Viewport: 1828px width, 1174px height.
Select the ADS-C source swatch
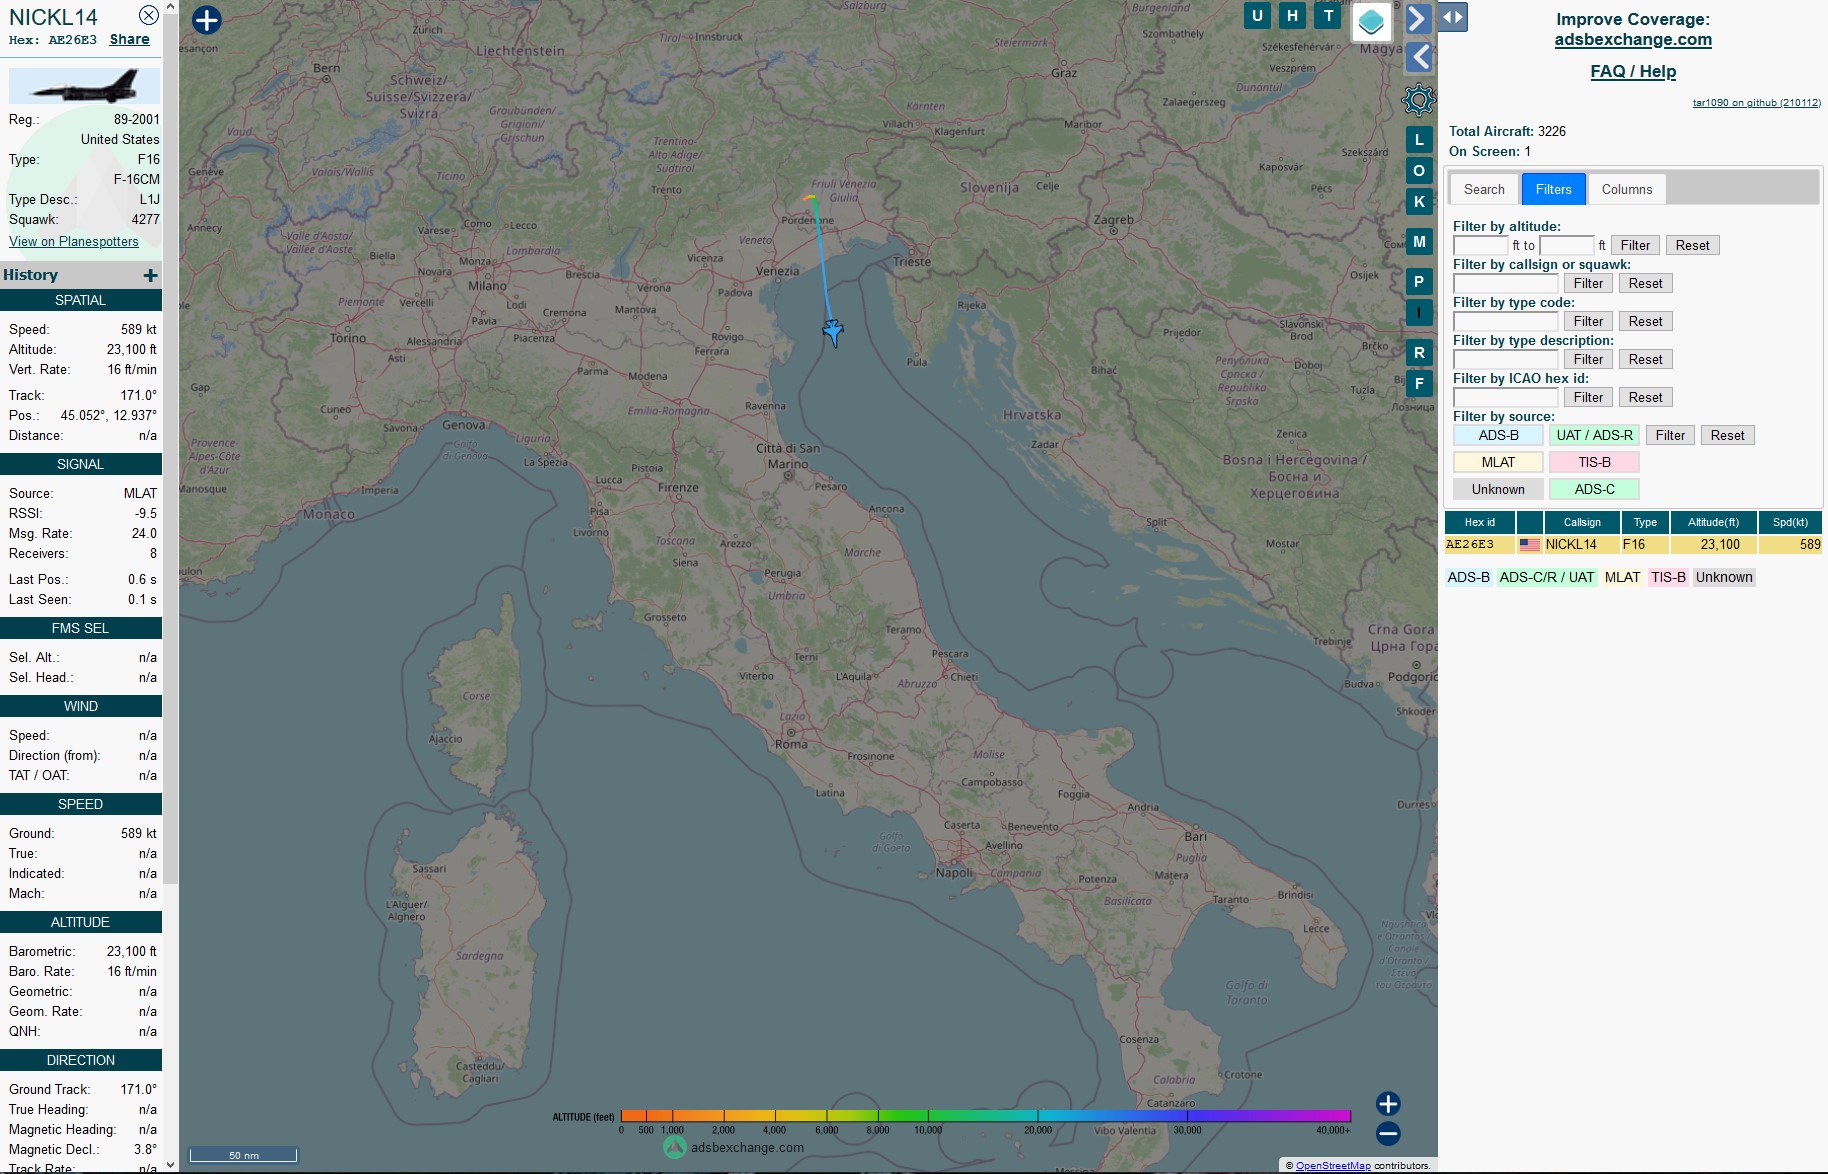coord(1594,489)
